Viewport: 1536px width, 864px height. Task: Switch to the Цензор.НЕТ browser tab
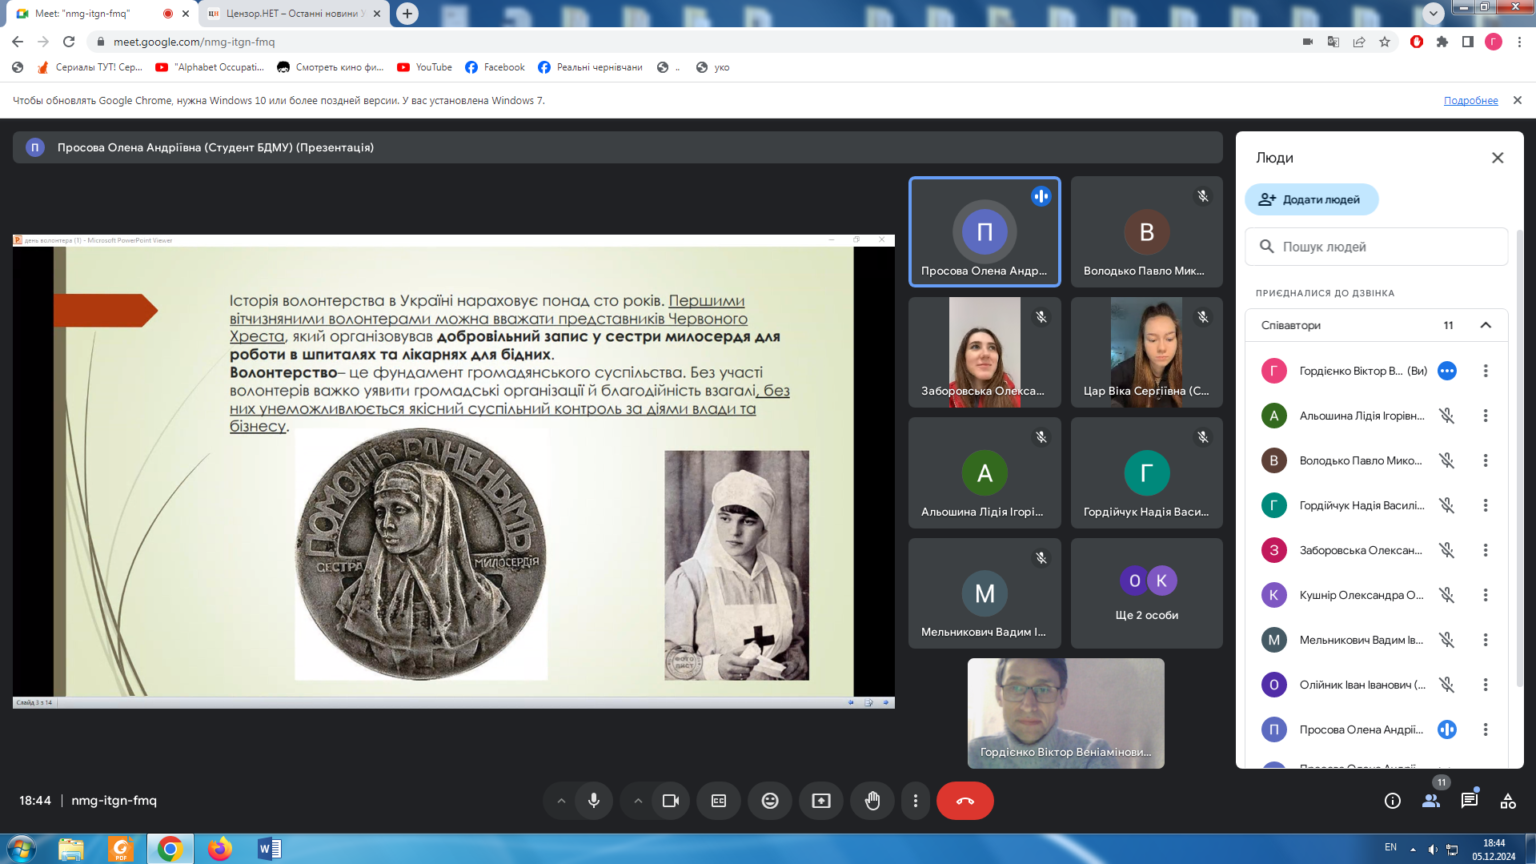290,14
